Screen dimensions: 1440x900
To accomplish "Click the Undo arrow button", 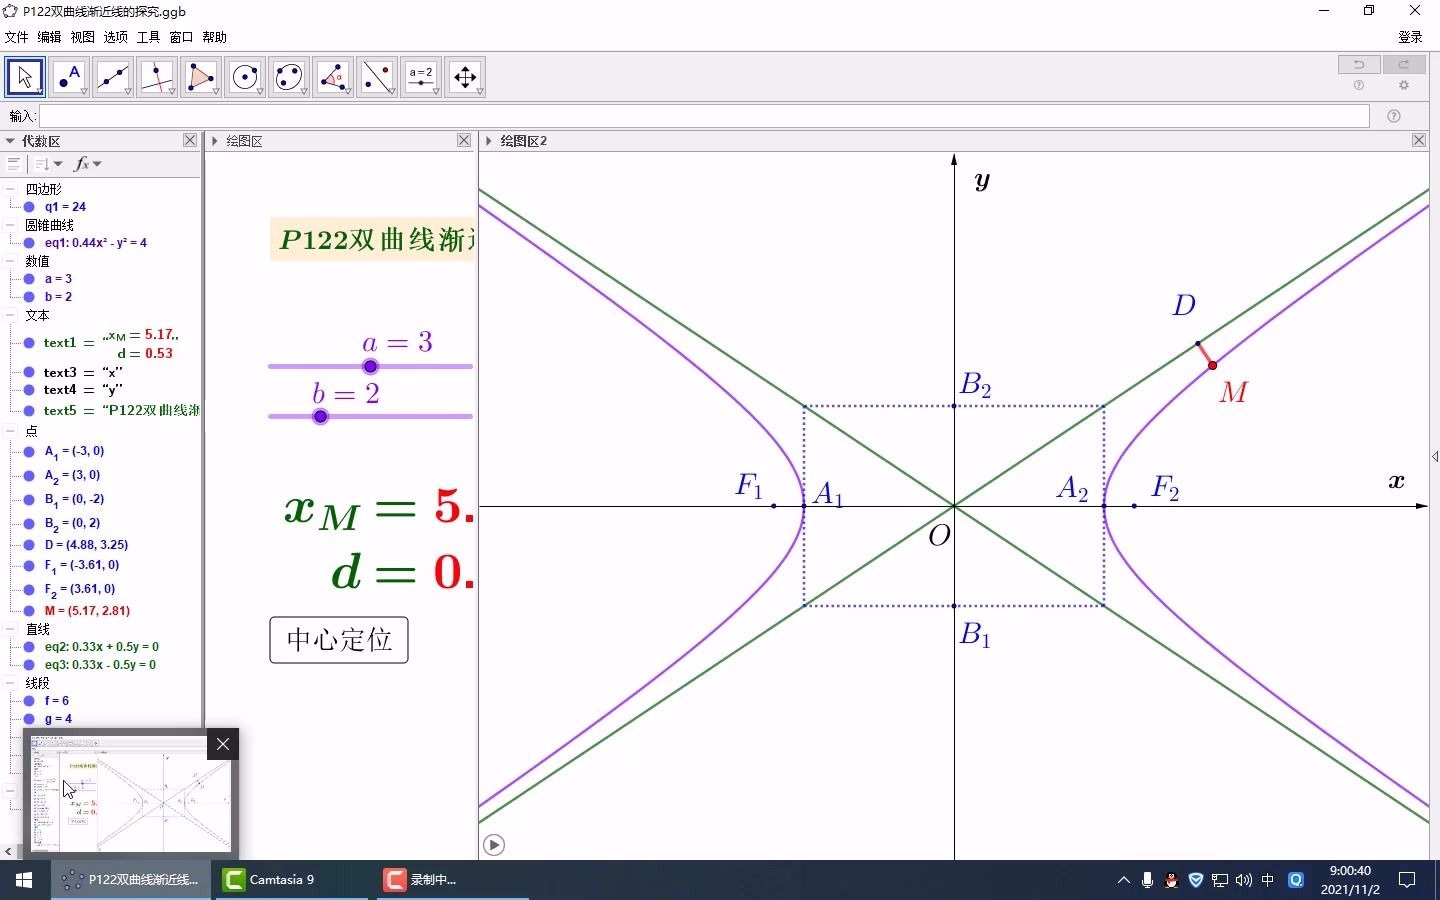I will 1359,64.
